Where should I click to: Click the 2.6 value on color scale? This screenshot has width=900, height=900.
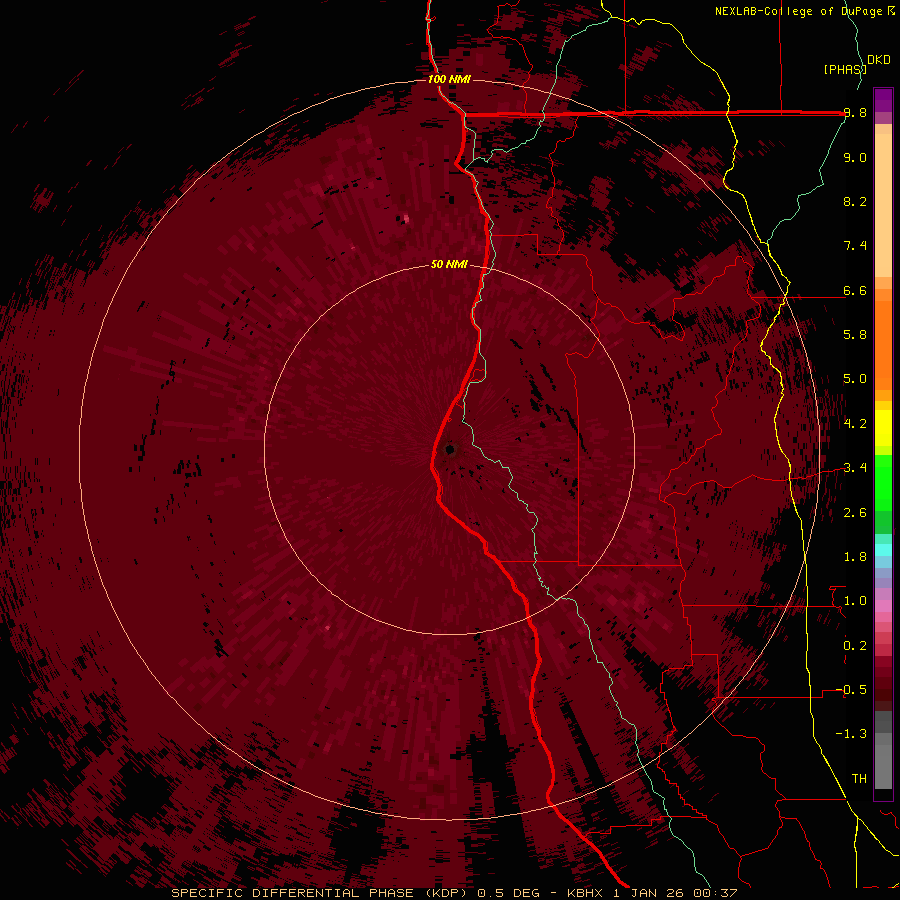click(855, 513)
